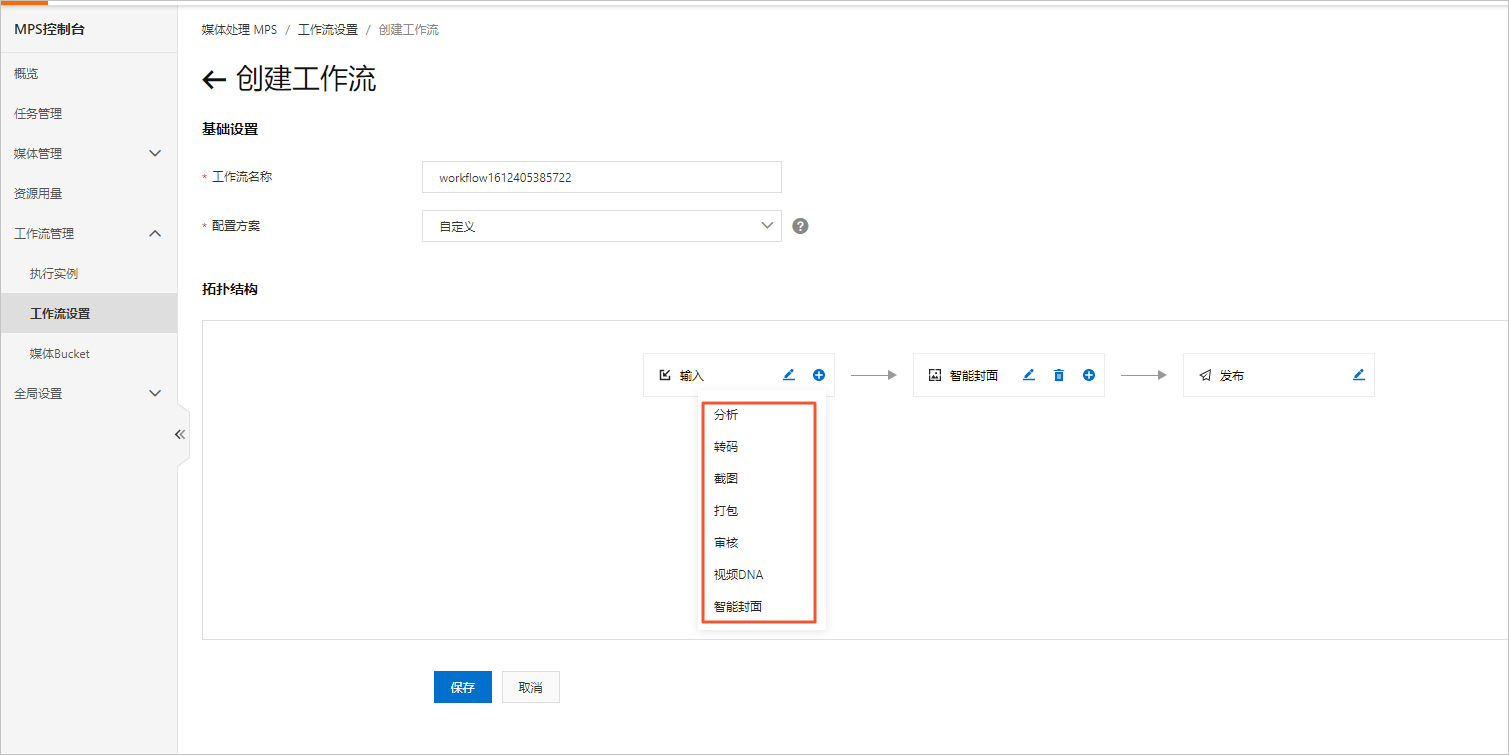Click the 保存 button
Screen dimensions: 1509x755
click(x=463, y=687)
